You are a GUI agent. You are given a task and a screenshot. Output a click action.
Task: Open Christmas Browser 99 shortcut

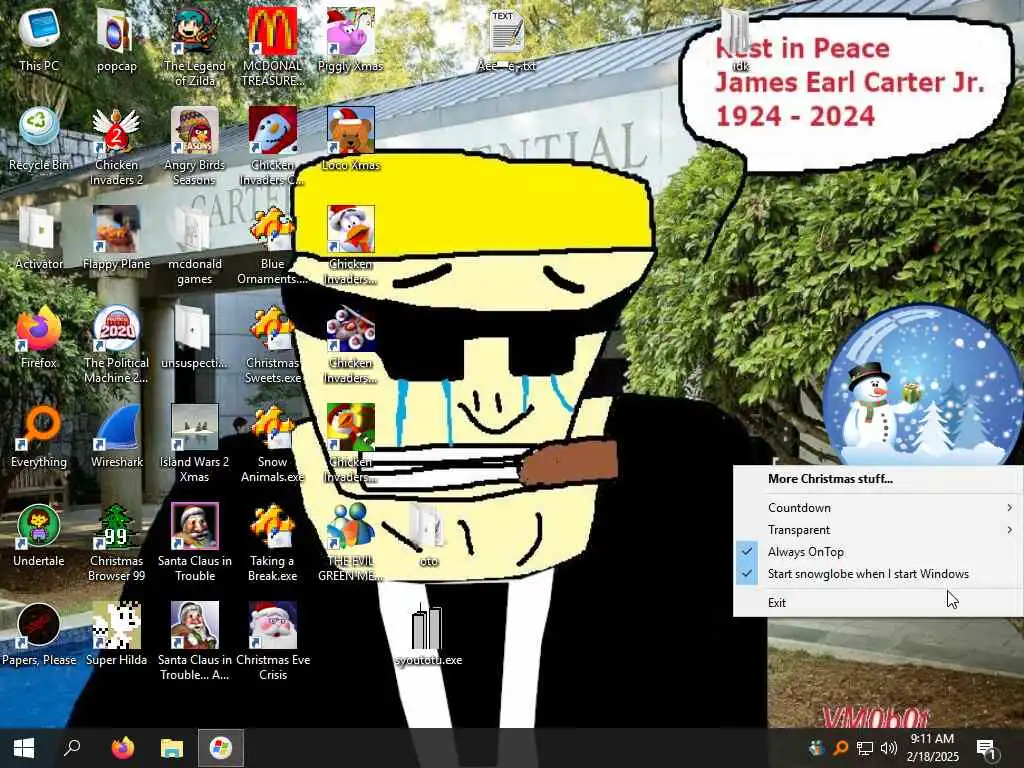[x=116, y=543]
